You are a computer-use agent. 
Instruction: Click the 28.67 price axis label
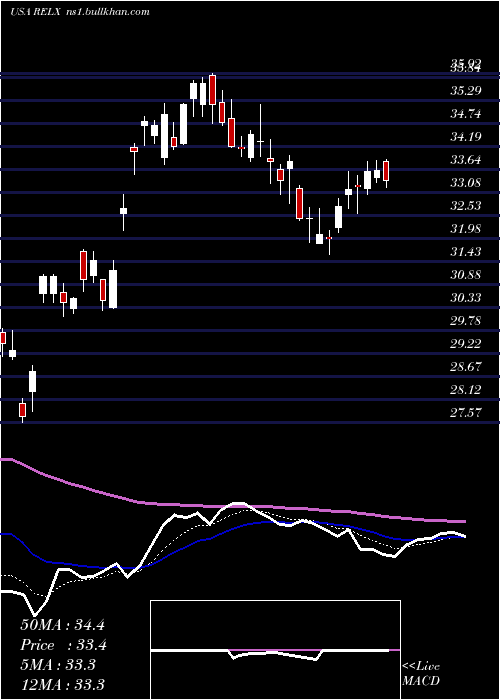(x=466, y=367)
